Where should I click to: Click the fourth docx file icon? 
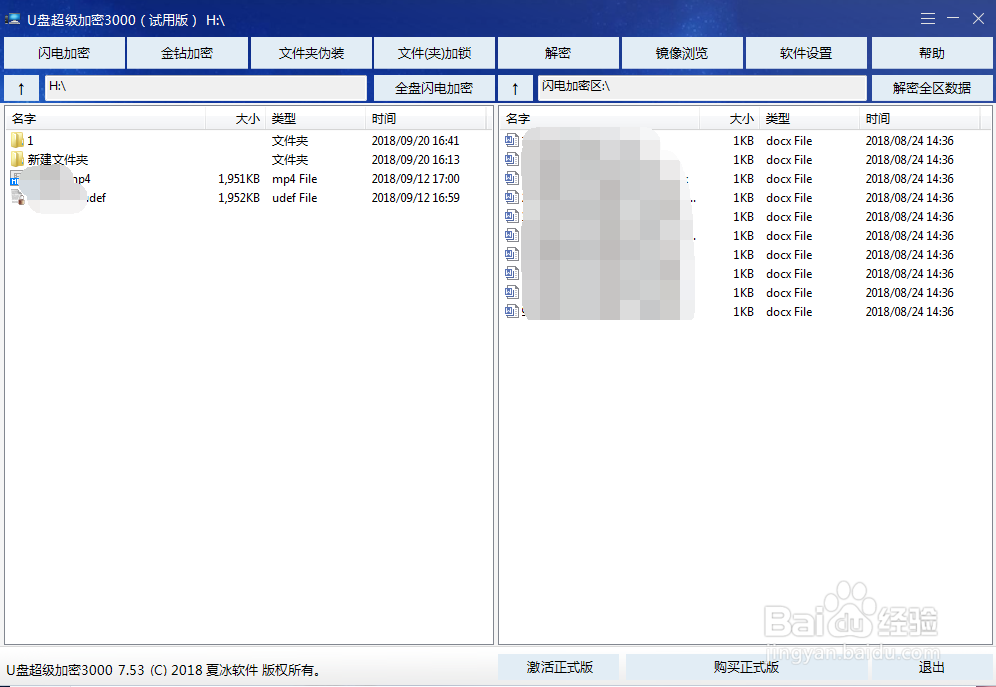coord(511,197)
